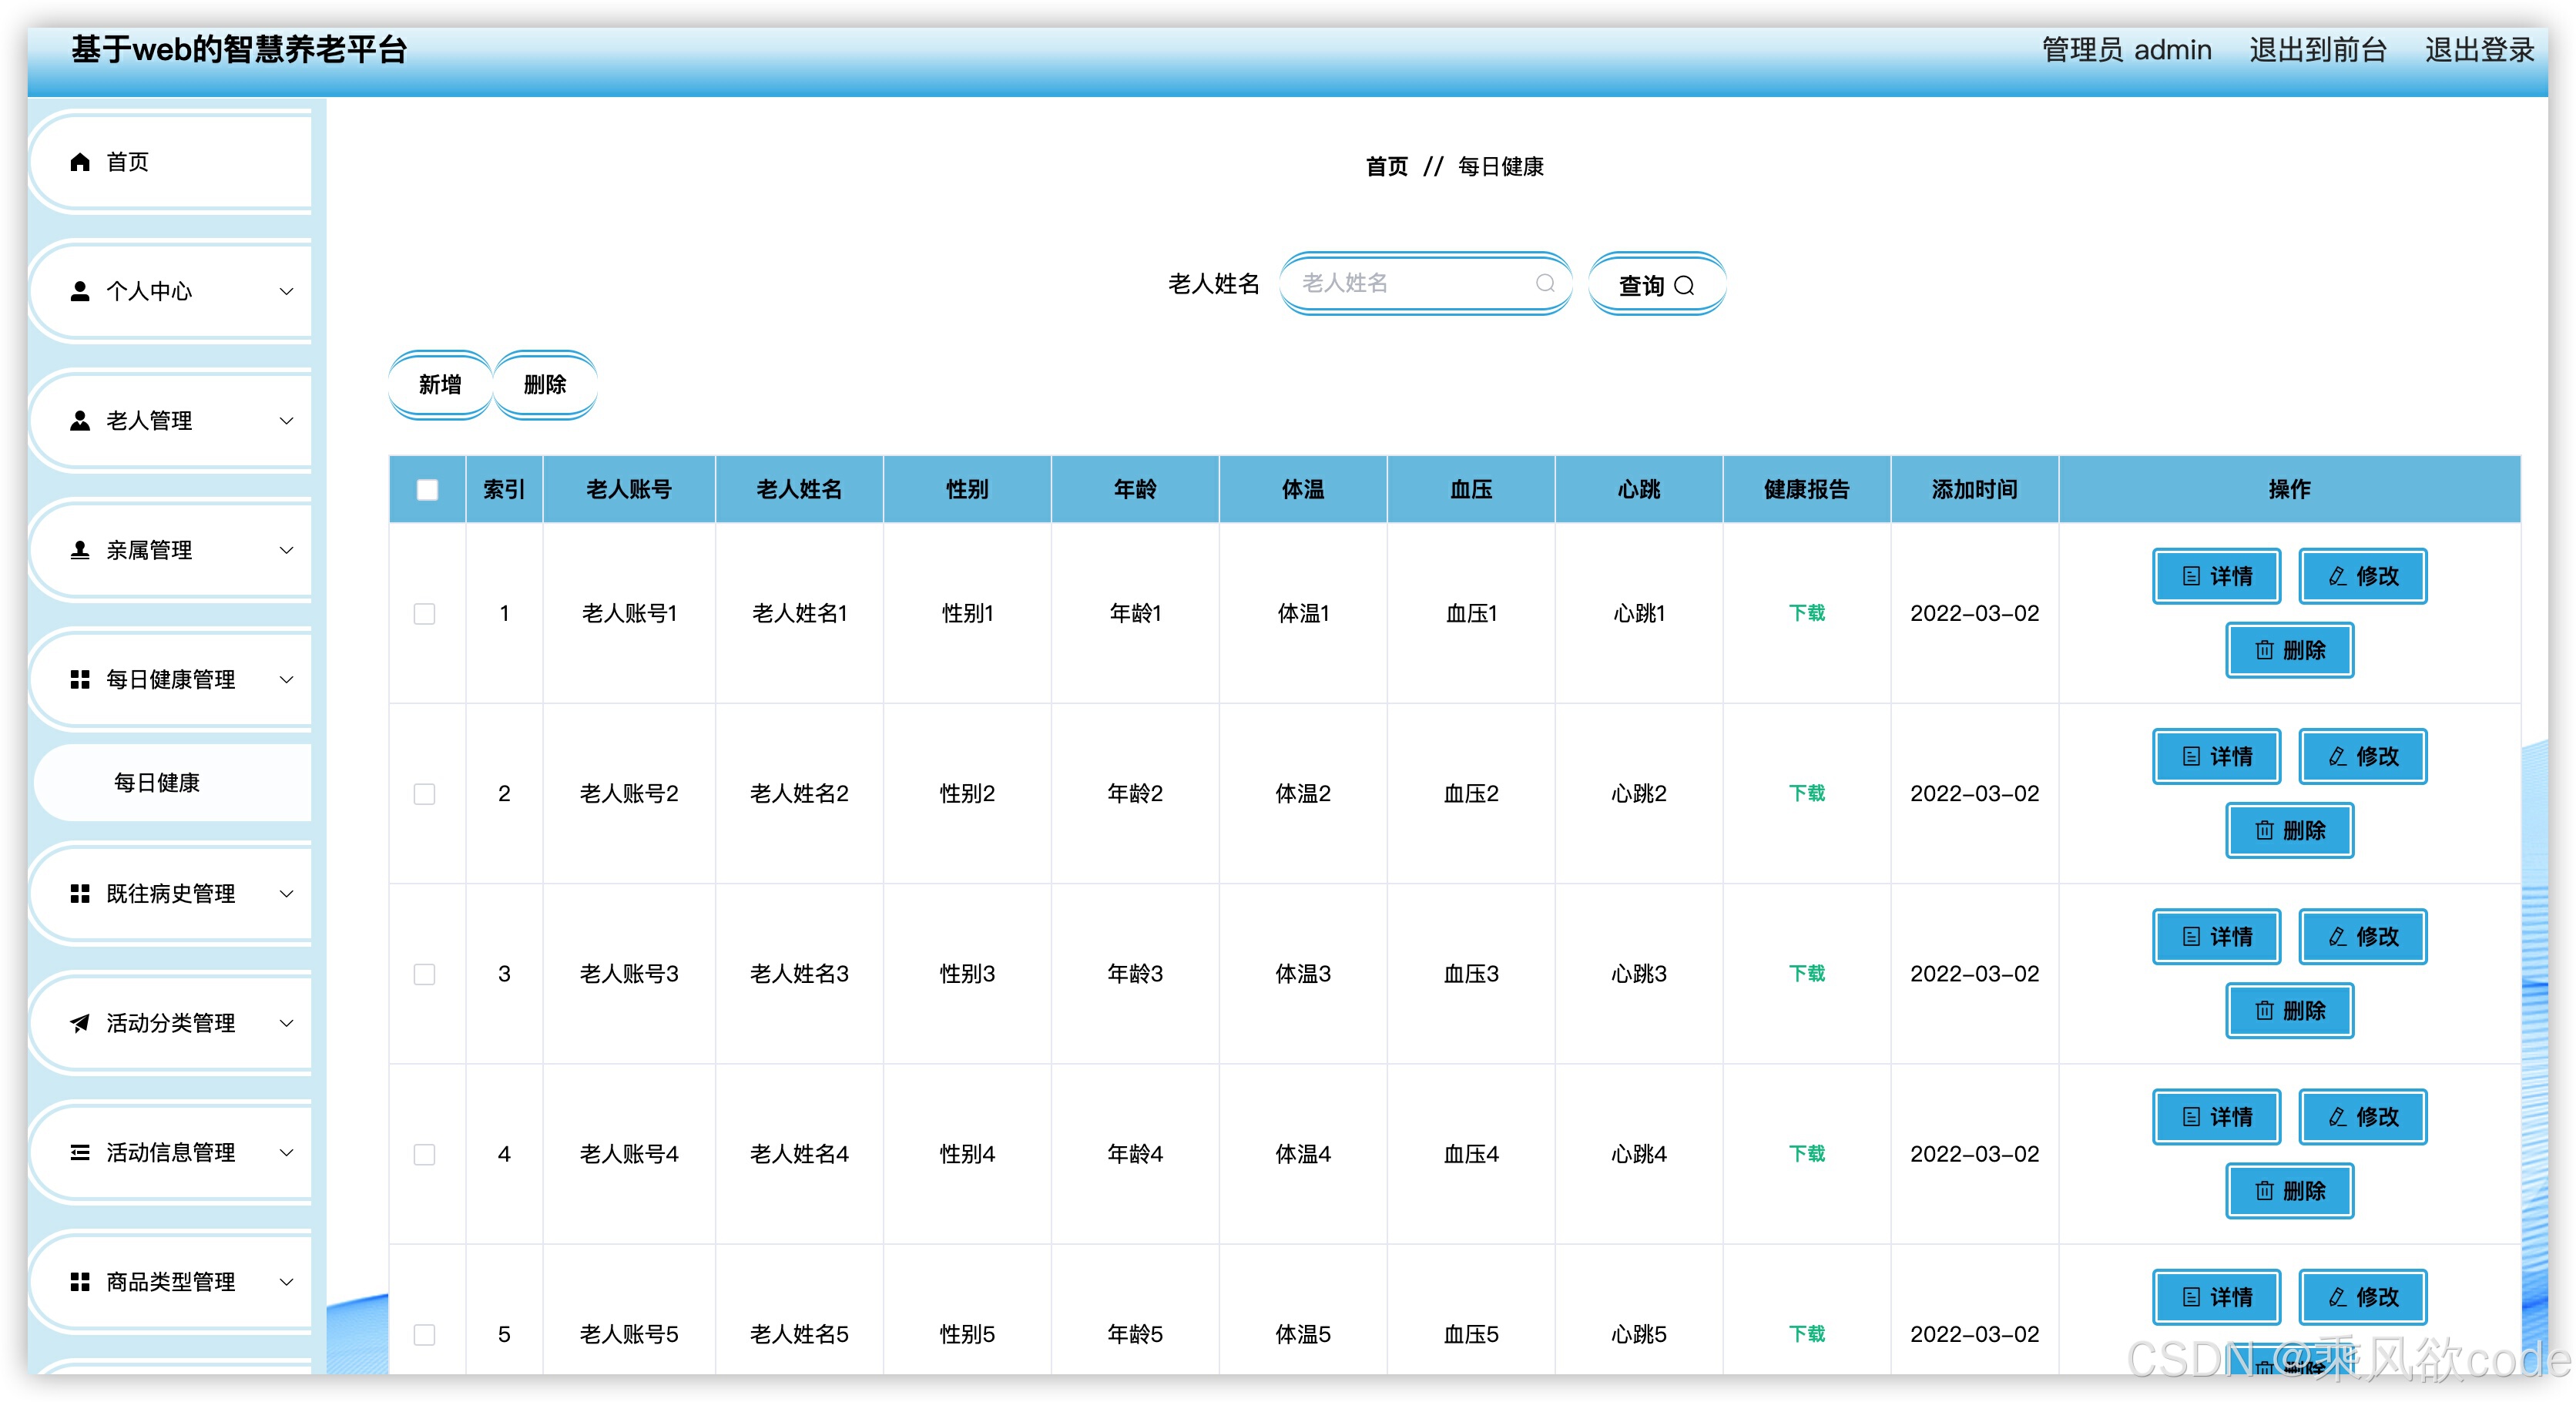Expand the 亲属管理 menu chevron
The image size is (2576, 1402).
click(286, 550)
